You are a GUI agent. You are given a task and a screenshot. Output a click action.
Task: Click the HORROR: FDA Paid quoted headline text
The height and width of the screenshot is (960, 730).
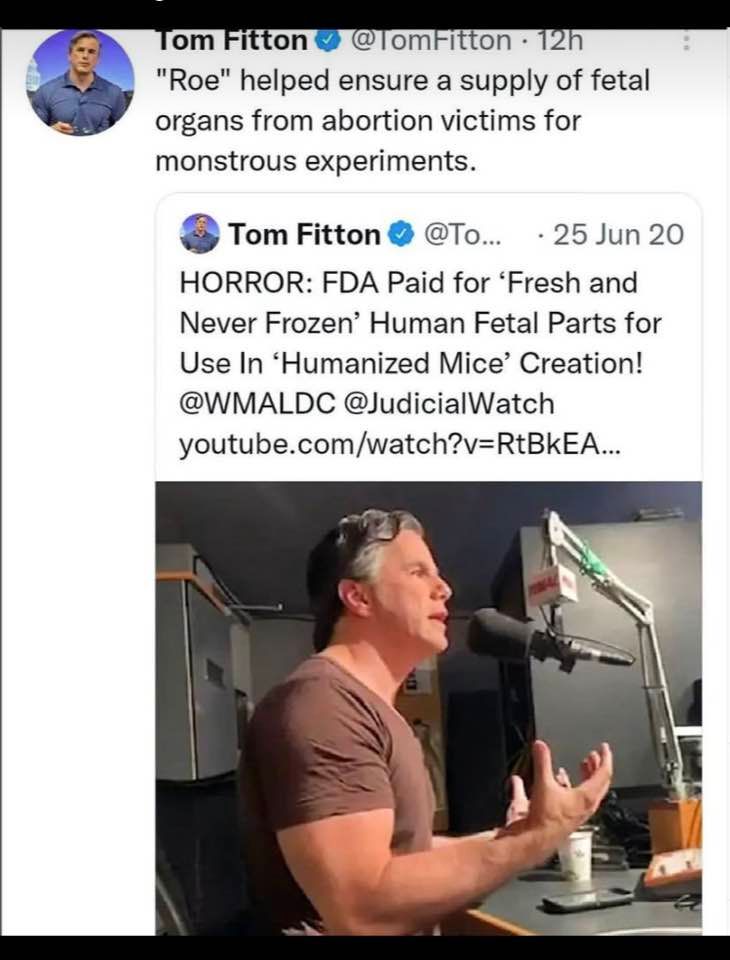(x=407, y=283)
